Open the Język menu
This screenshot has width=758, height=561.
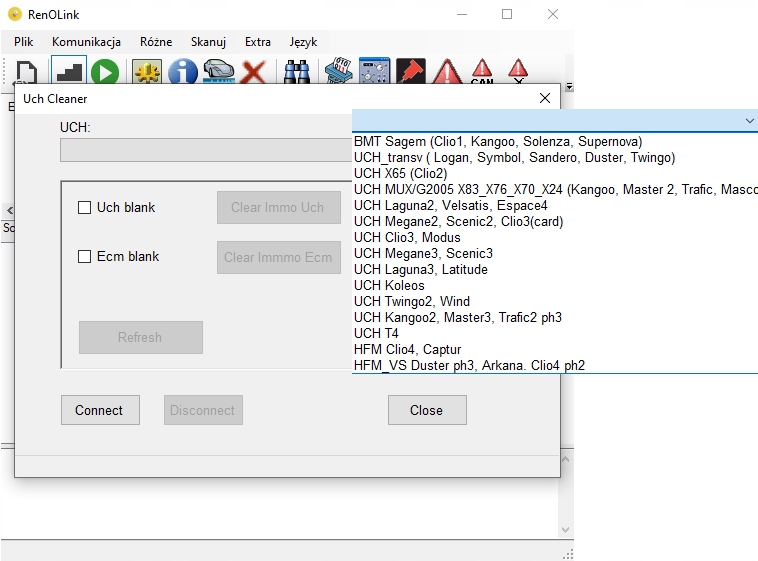303,42
